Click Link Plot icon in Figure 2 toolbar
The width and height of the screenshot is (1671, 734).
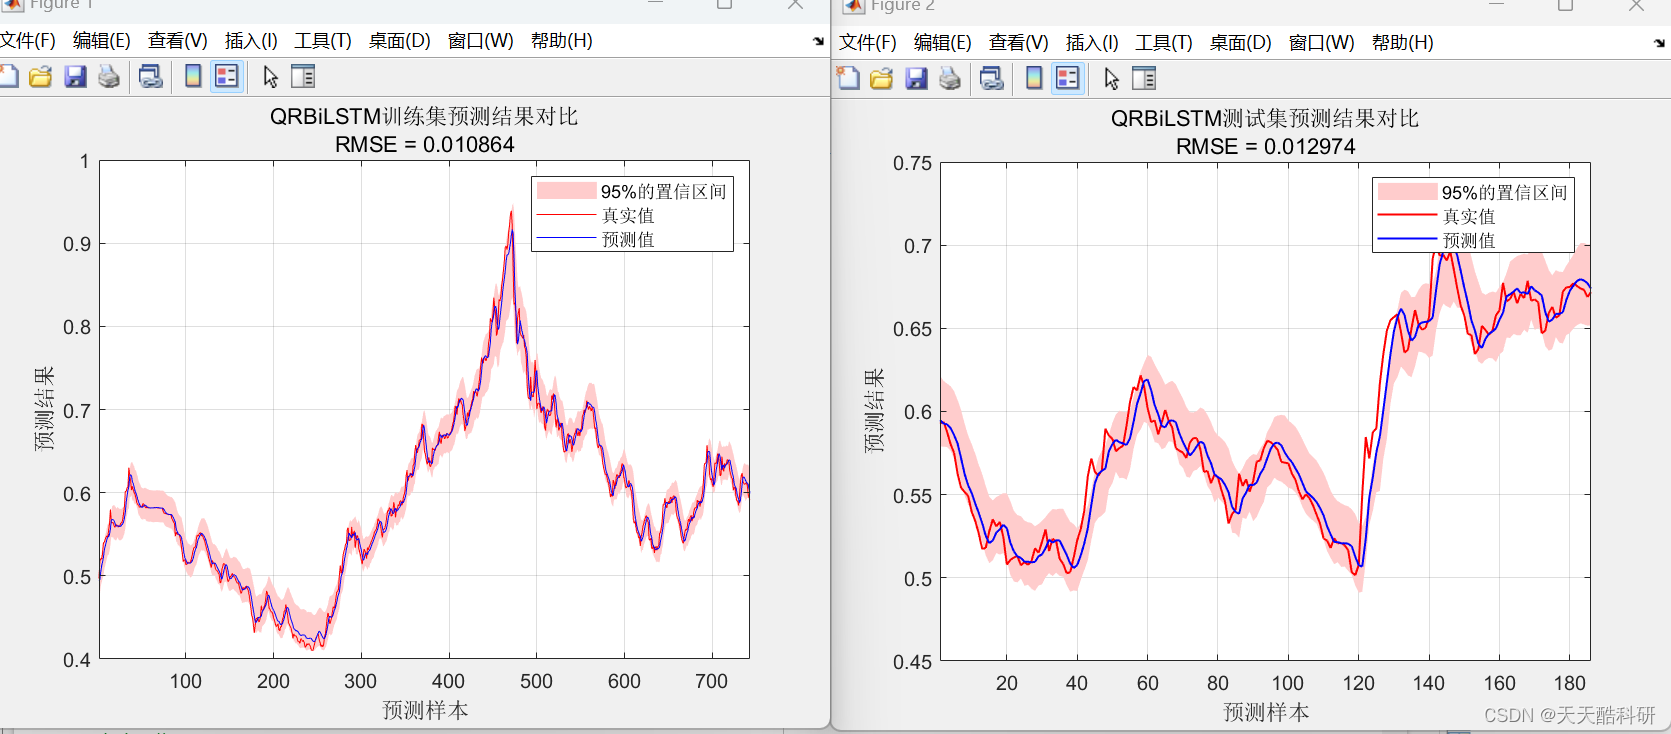992,79
